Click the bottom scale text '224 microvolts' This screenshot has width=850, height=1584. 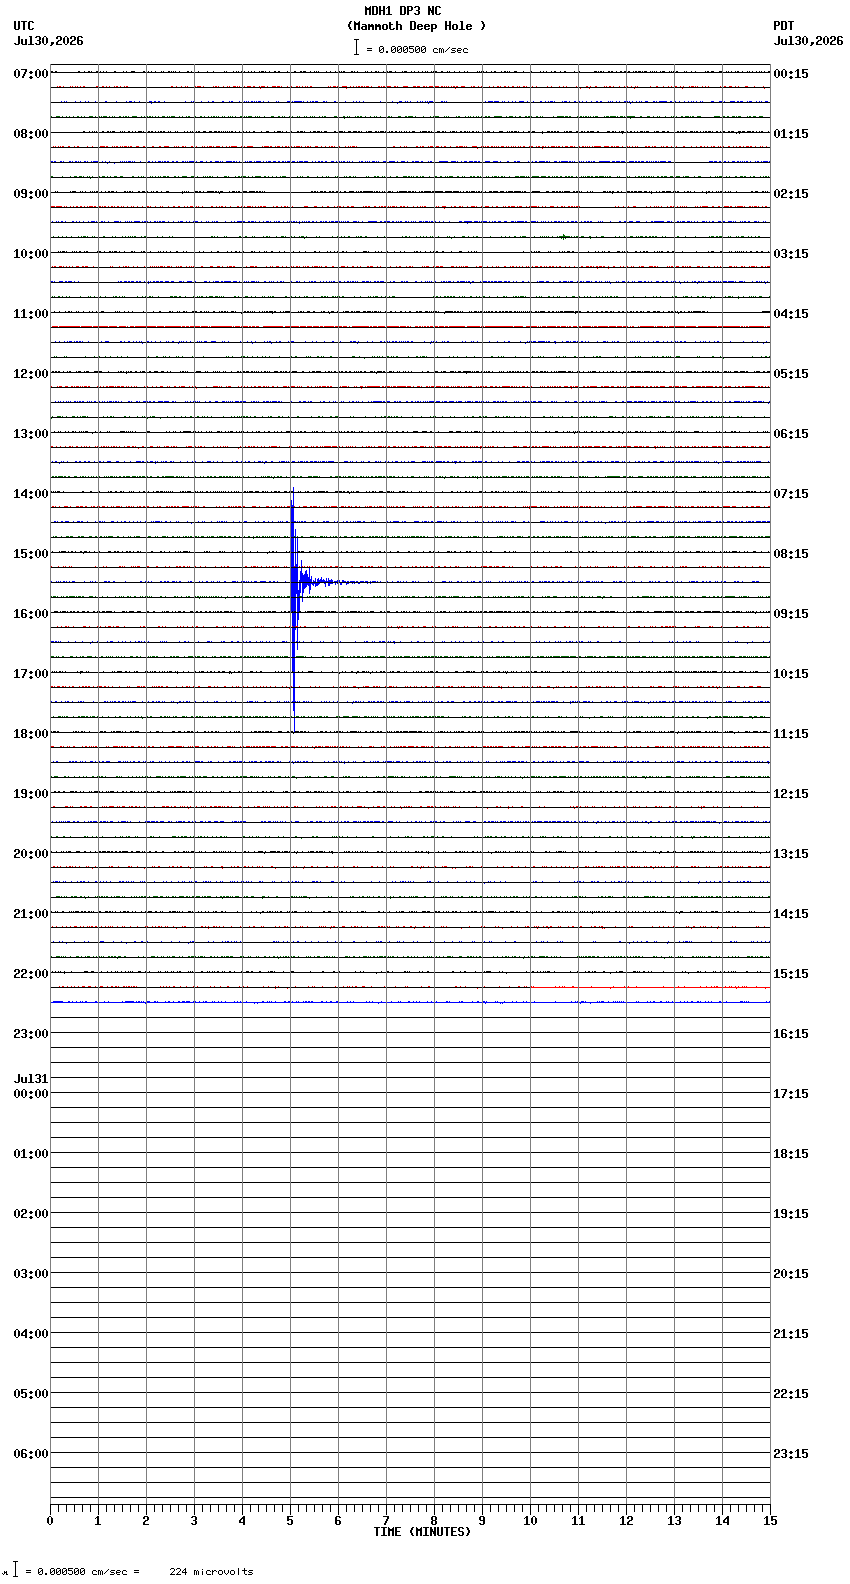coord(212,1572)
